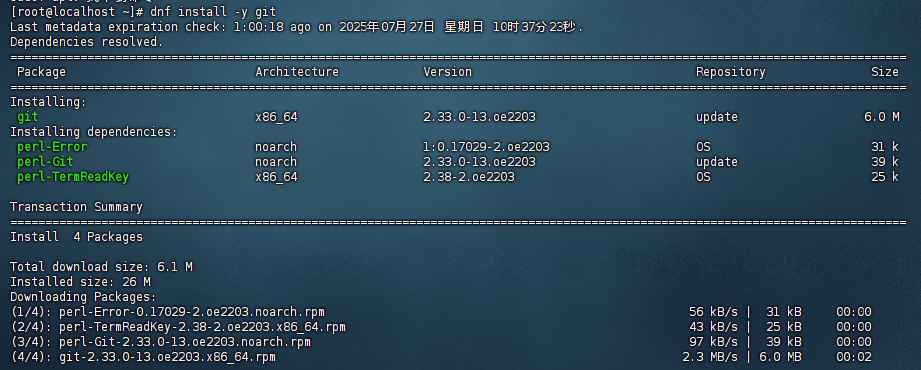Select the "perl-Error" package name
Image resolution: width=921 pixels, height=370 pixels.
click(x=52, y=147)
